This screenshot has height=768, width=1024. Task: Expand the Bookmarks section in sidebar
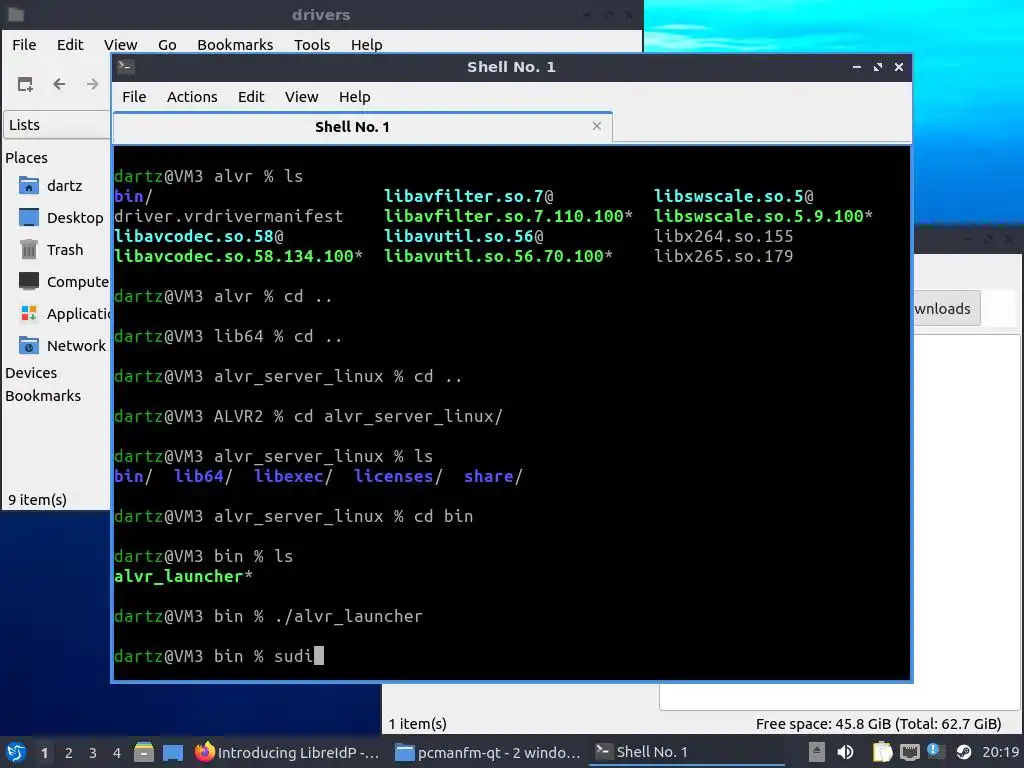coord(43,396)
